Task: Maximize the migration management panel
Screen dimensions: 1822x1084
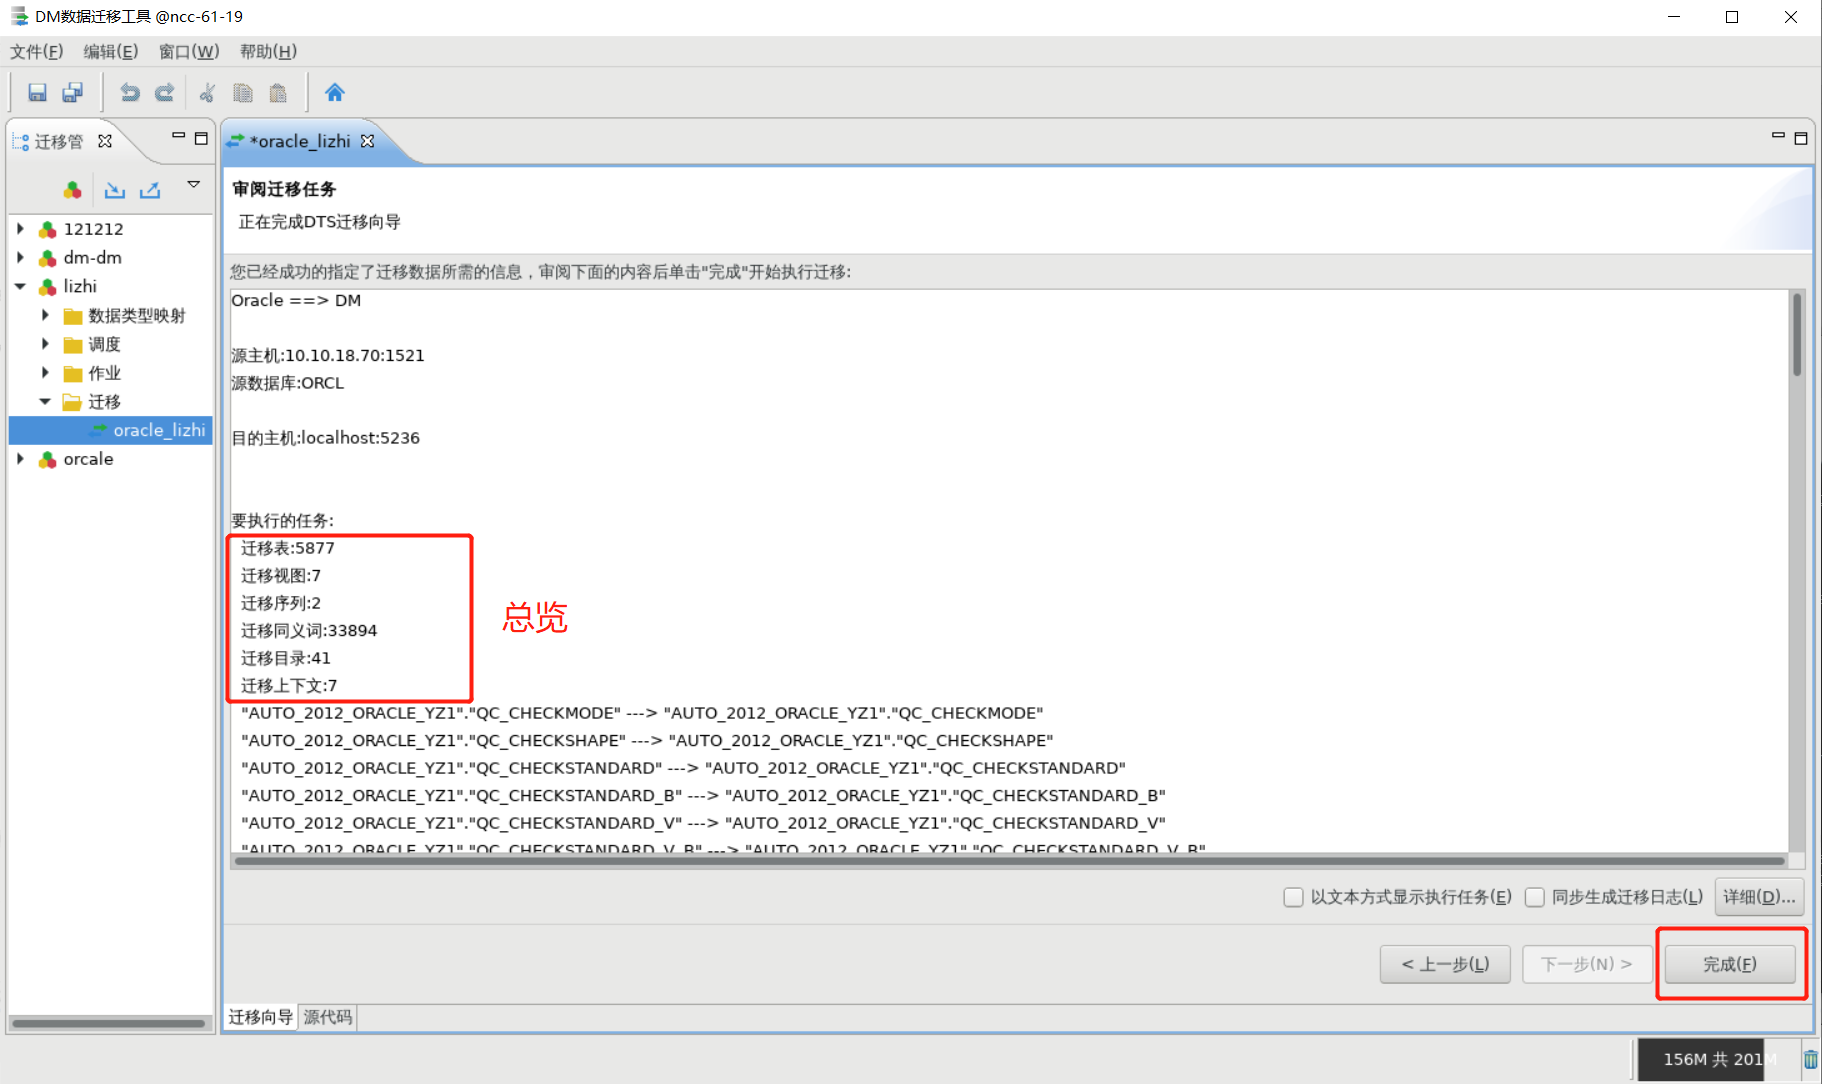Action: point(201,138)
